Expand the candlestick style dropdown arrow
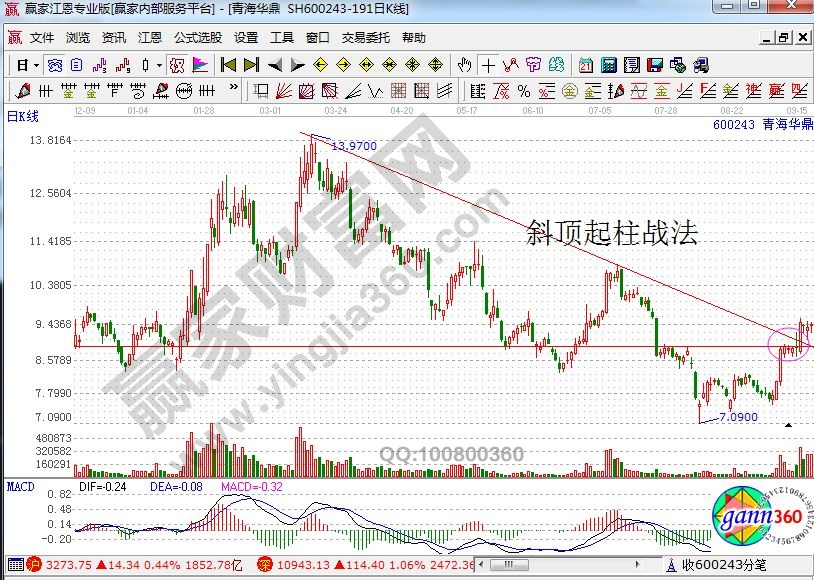This screenshot has width=814, height=580. (158, 65)
